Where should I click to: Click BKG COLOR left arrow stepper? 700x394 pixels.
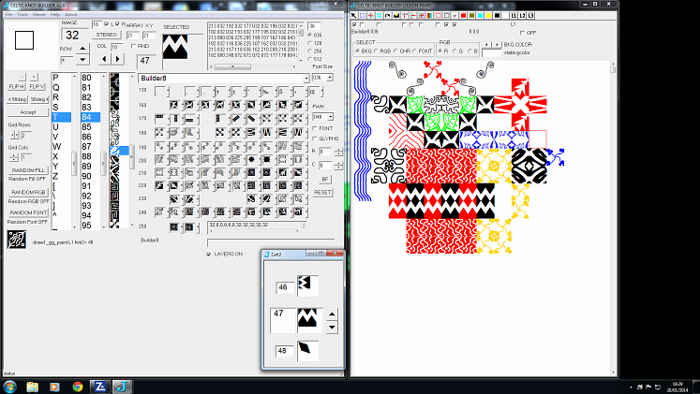click(x=487, y=45)
